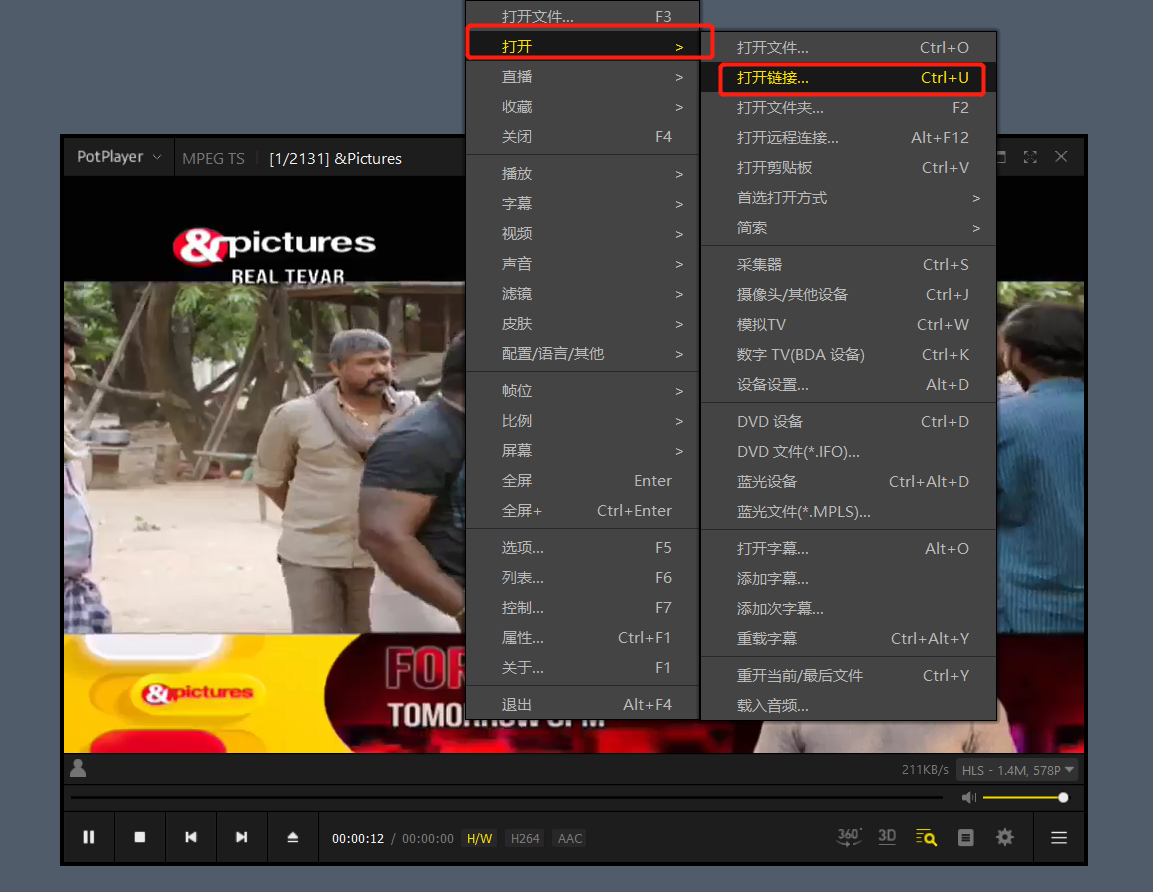Viewport: 1153px width, 892px height.
Task: Open the playlist search icon
Action: [926, 837]
